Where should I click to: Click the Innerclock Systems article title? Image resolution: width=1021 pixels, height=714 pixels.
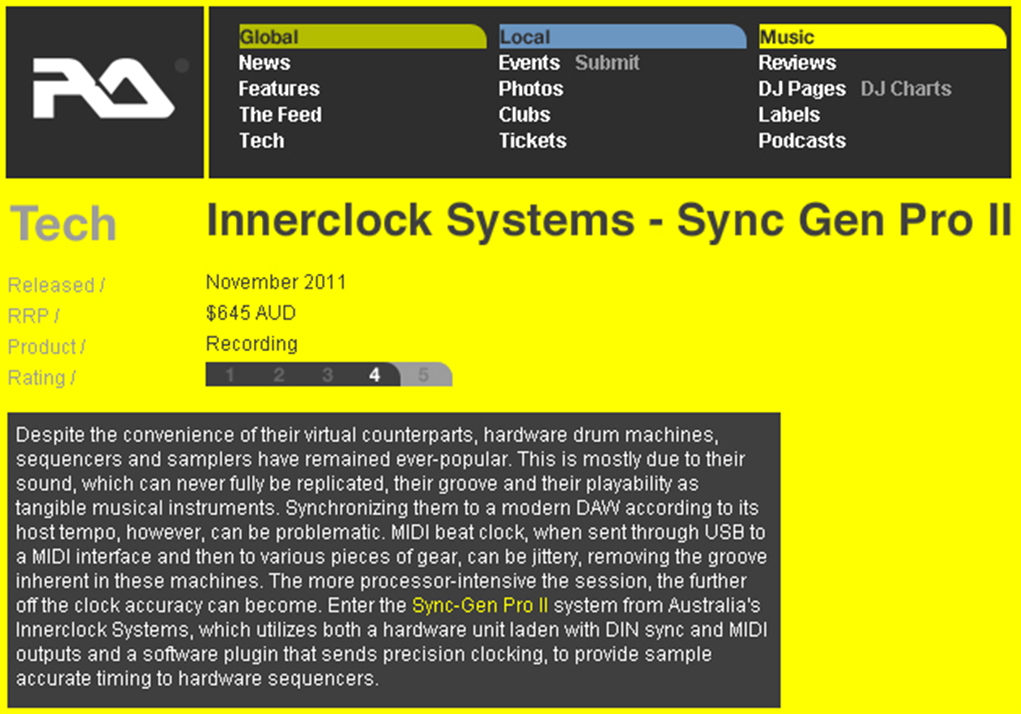point(609,219)
